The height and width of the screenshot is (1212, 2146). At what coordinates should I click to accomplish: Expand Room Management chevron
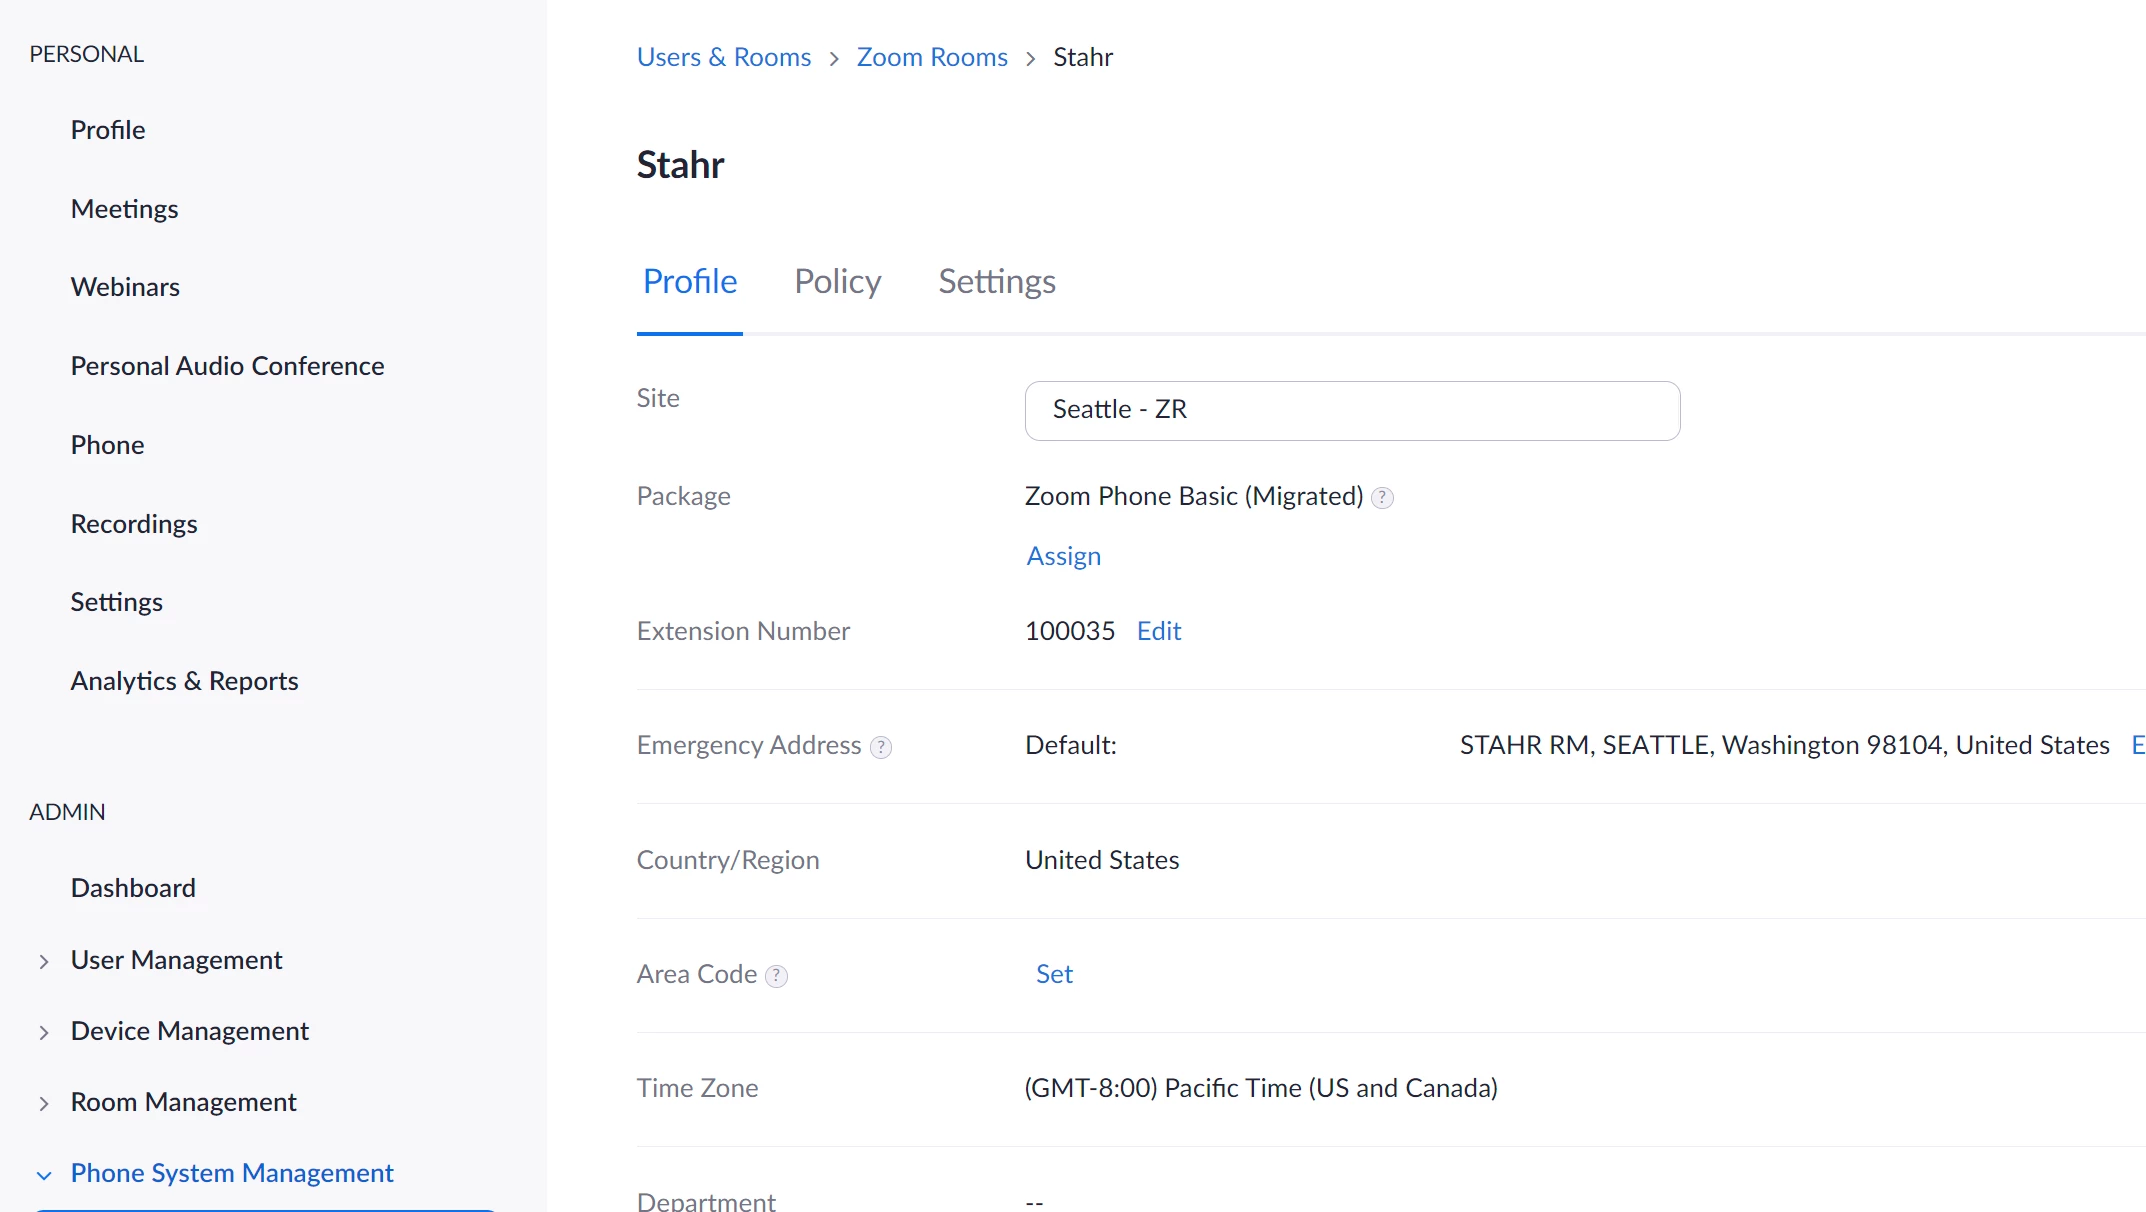[44, 1104]
